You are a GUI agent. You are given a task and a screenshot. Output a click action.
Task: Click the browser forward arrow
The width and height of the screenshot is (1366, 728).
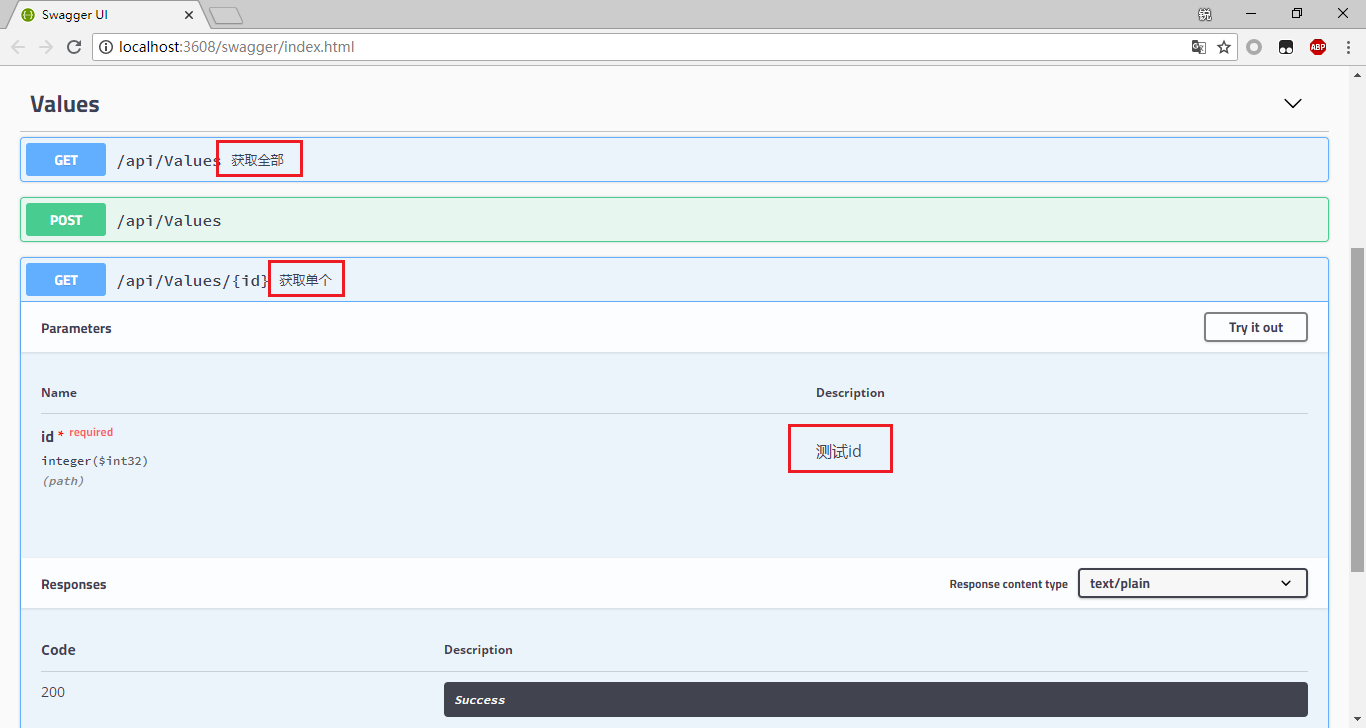(x=46, y=47)
